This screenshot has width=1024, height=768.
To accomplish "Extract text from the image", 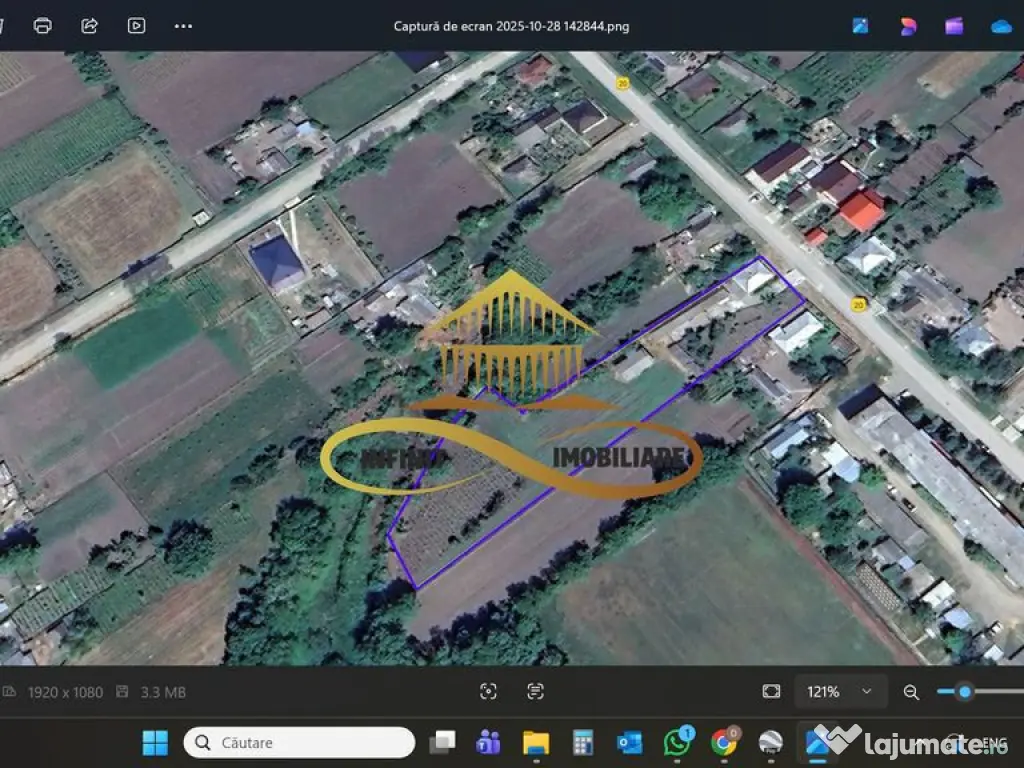I will click(x=535, y=691).
